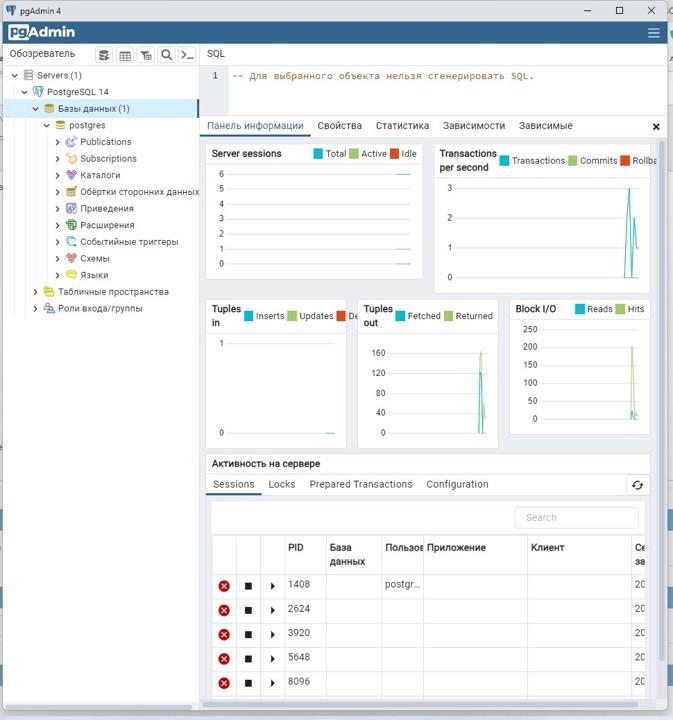673x720 pixels.
Task: Collapse the PostgreSQL 14 server node
Action: pos(24,92)
